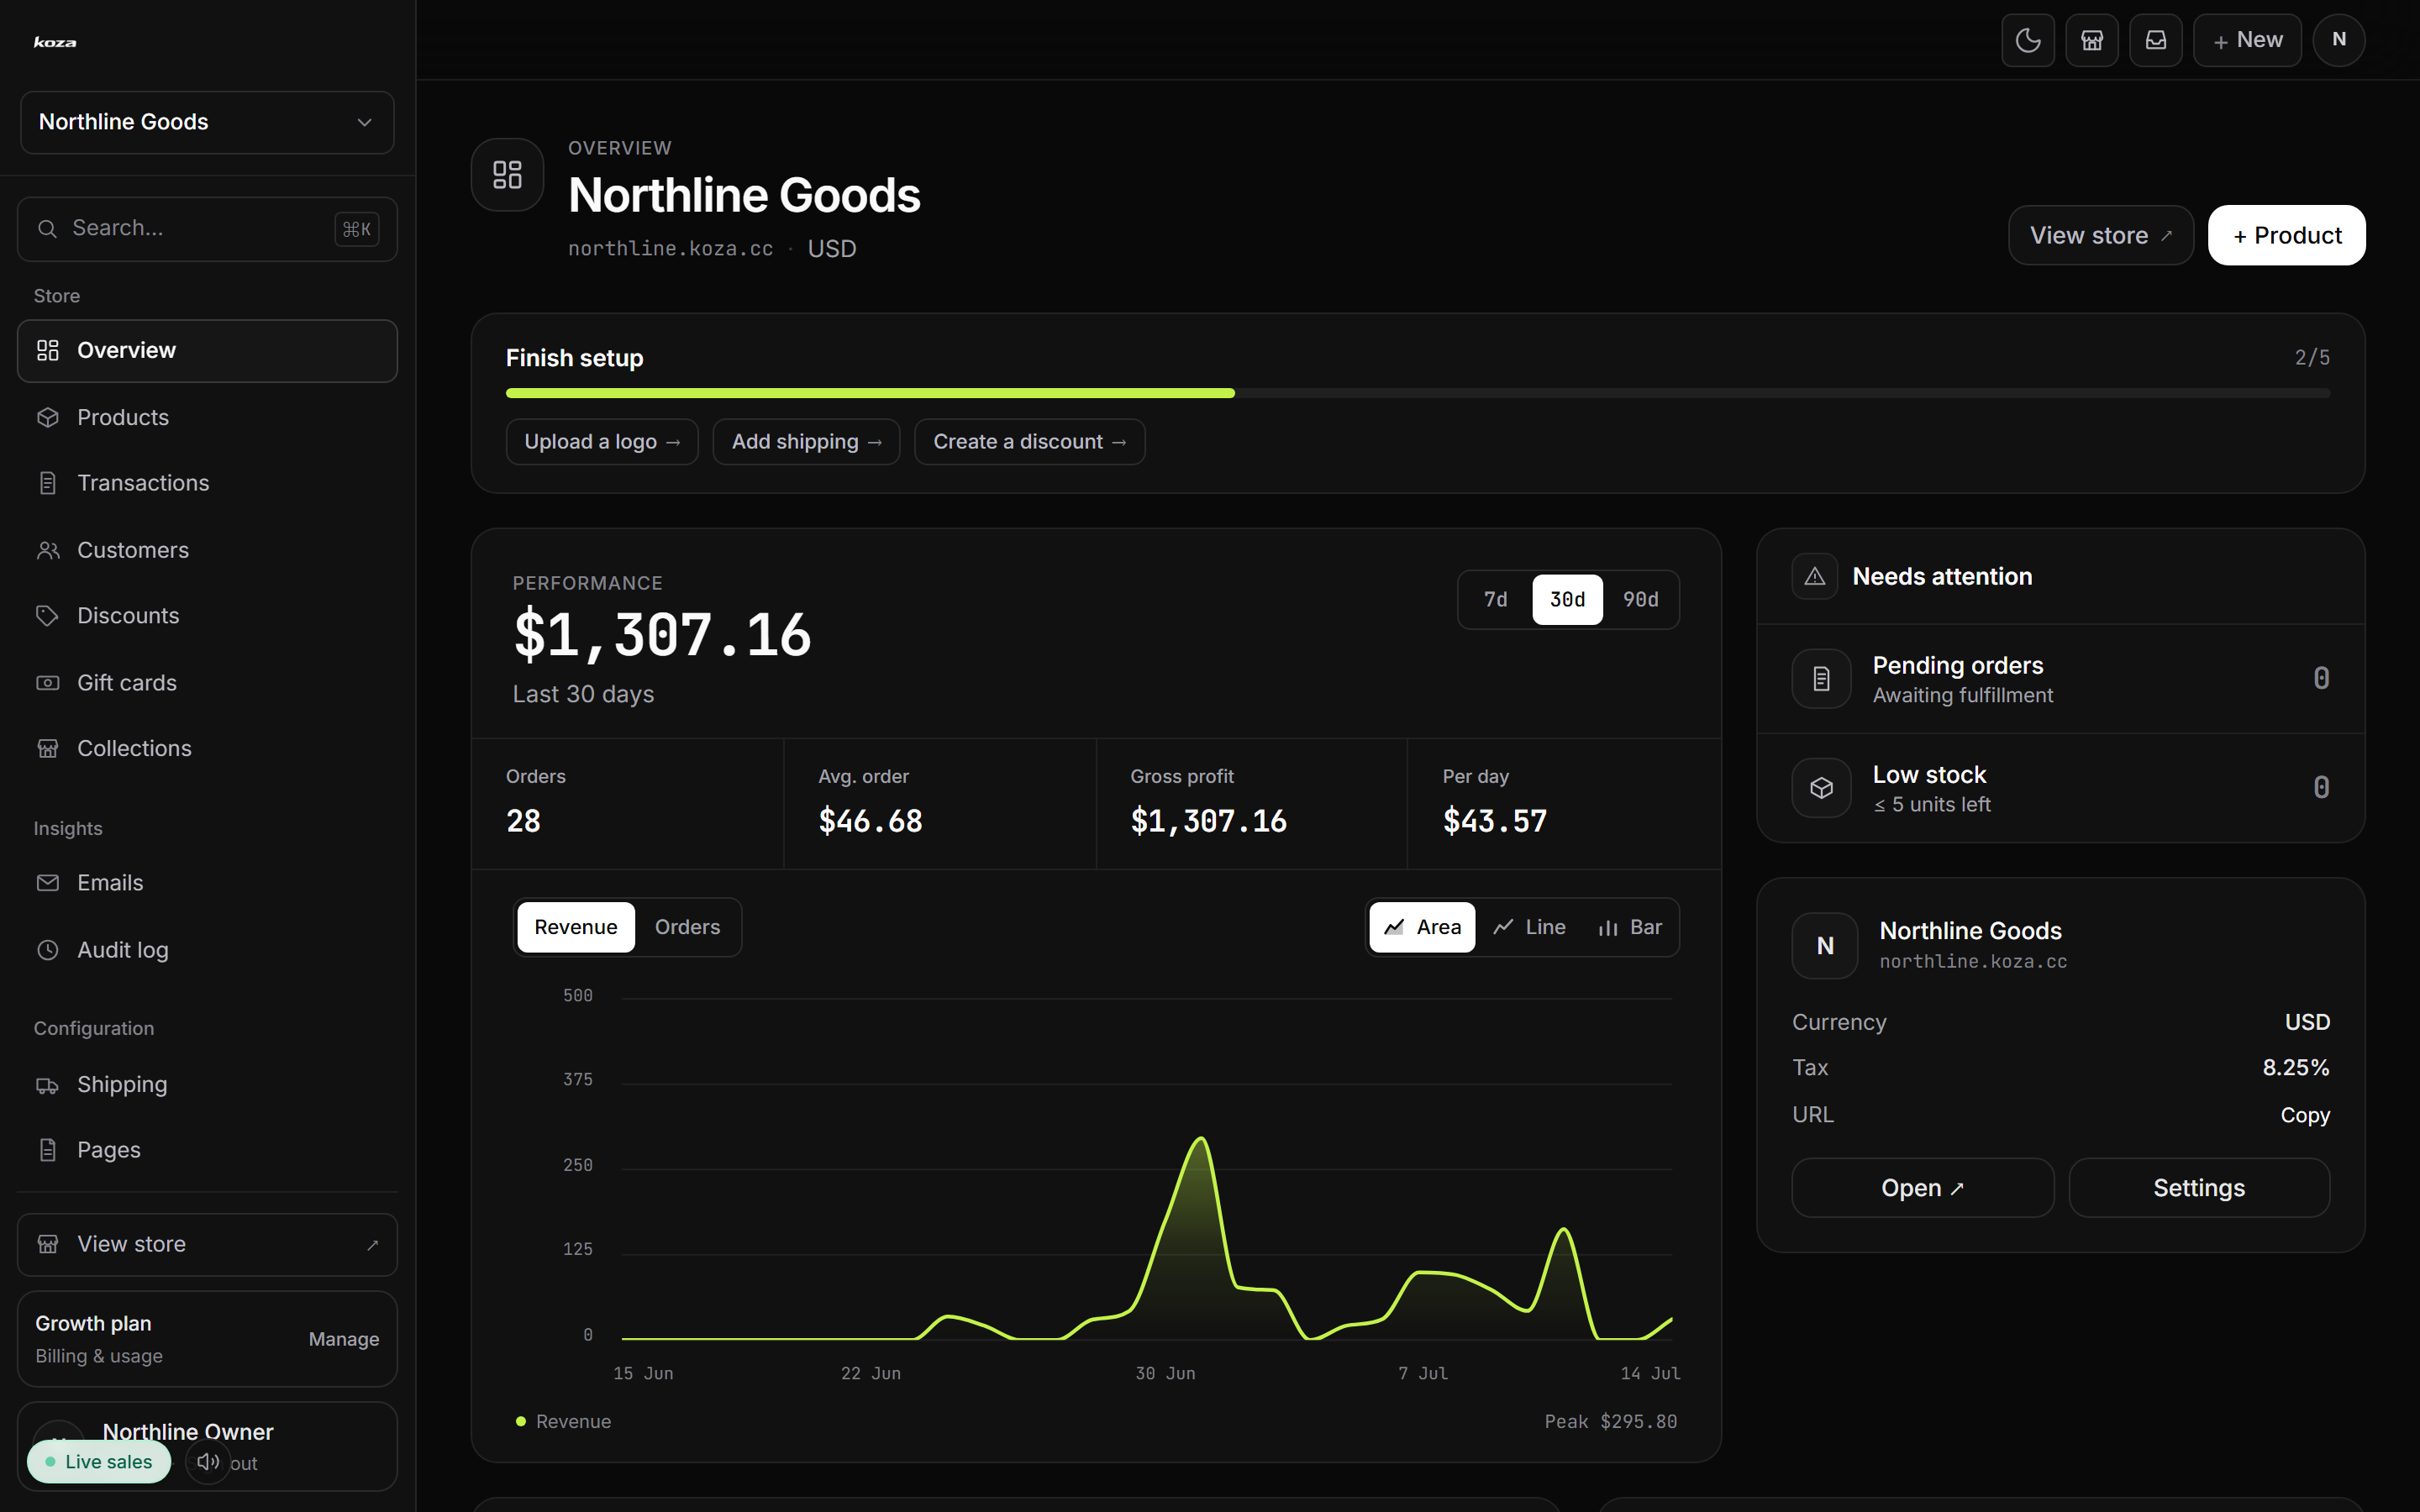
Task: Click the Collections icon in the sidebar
Action: (48, 748)
